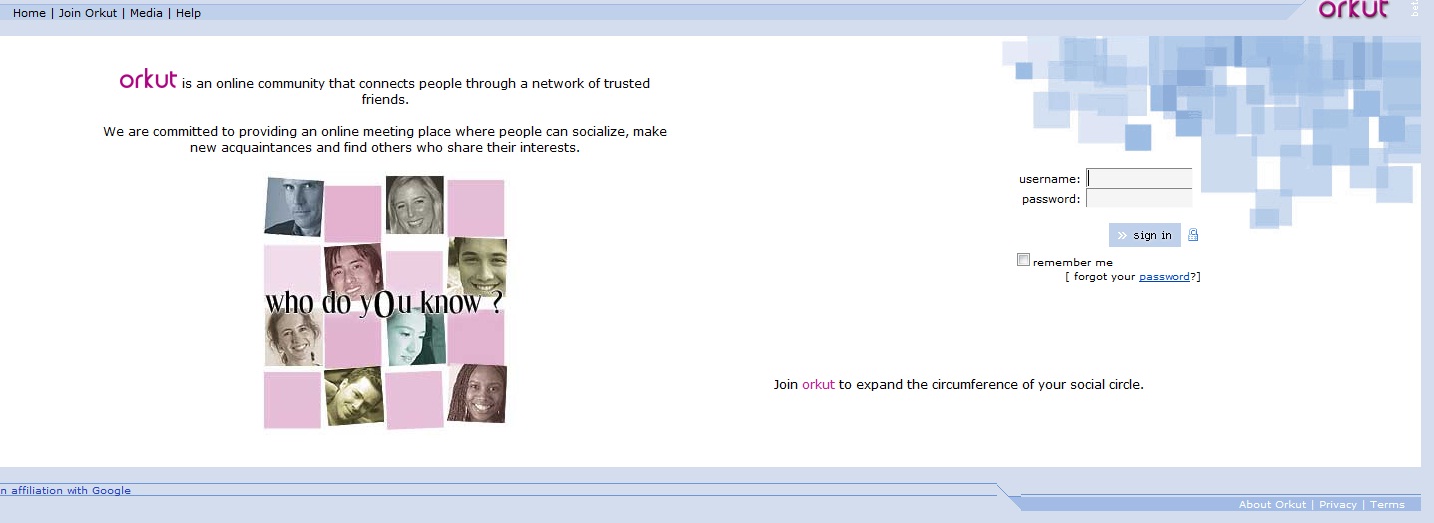Click the orkut logo in the header

[x=1354, y=10]
